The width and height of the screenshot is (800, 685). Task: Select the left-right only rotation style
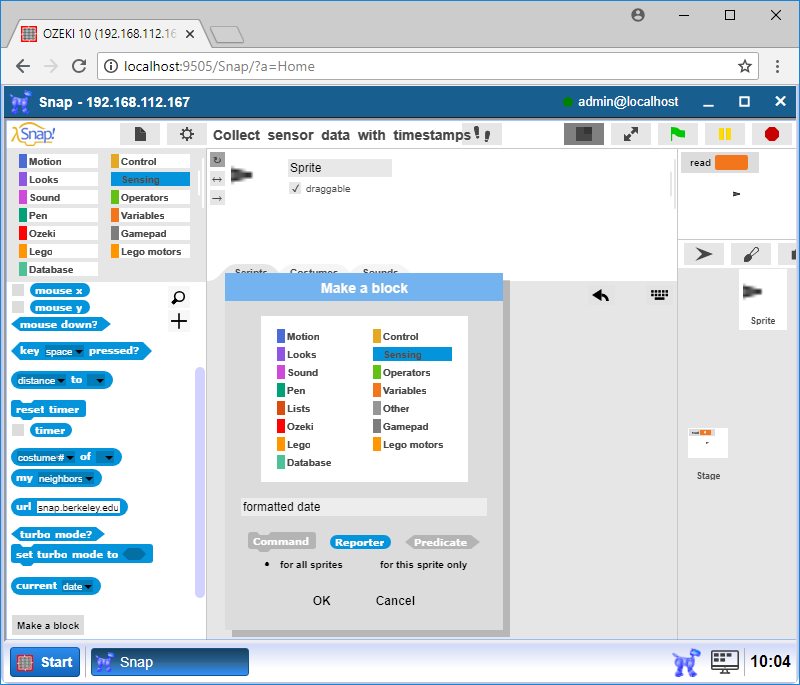click(x=217, y=179)
